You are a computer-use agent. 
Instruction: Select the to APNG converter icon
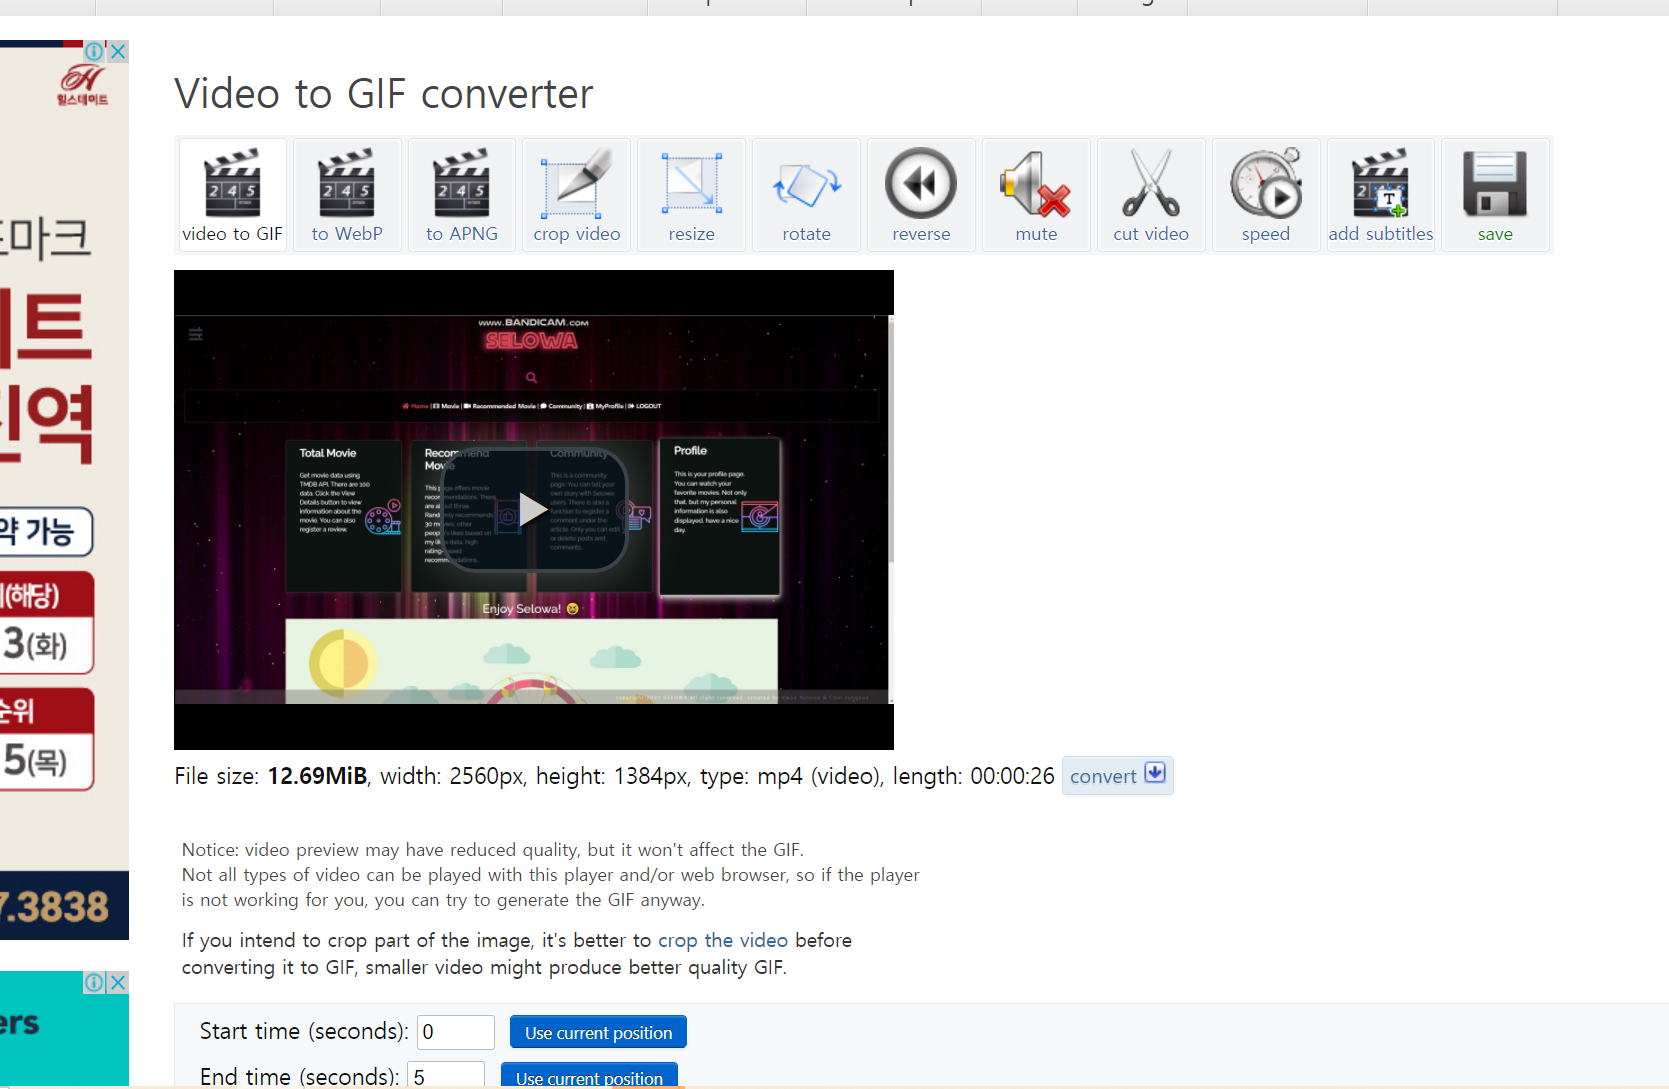click(x=462, y=195)
